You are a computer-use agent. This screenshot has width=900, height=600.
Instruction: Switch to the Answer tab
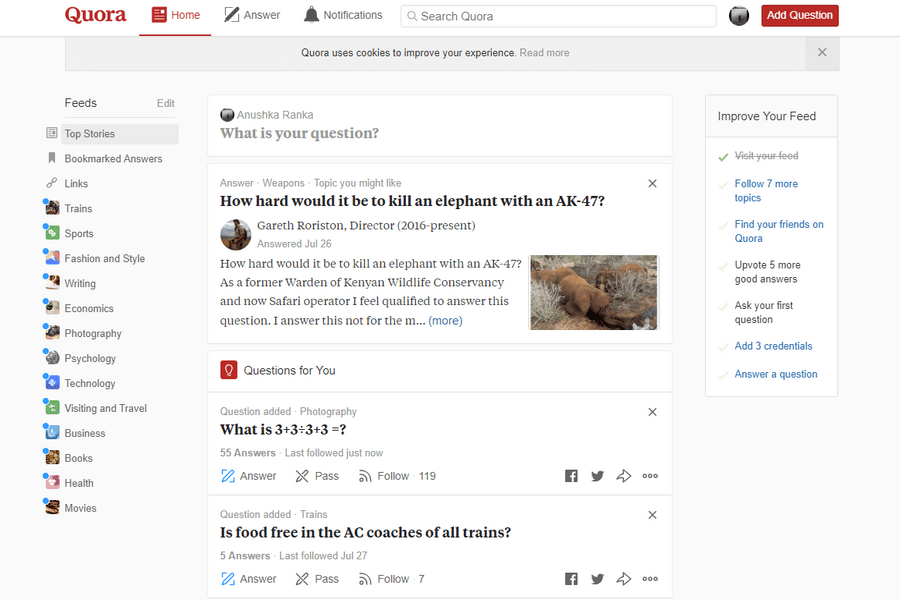pyautogui.click(x=252, y=14)
